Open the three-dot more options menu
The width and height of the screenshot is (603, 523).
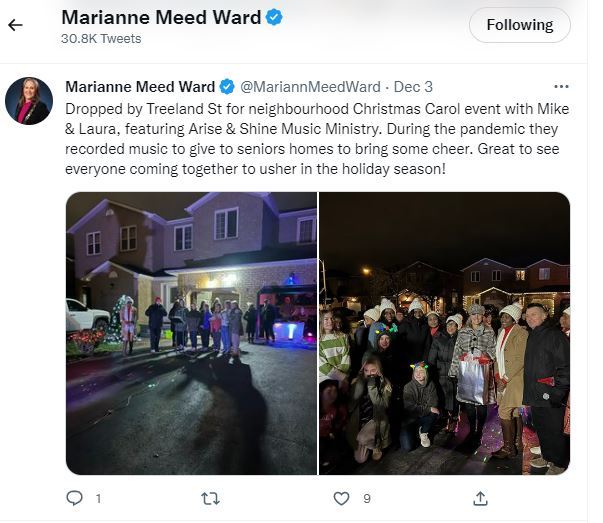coord(561,87)
